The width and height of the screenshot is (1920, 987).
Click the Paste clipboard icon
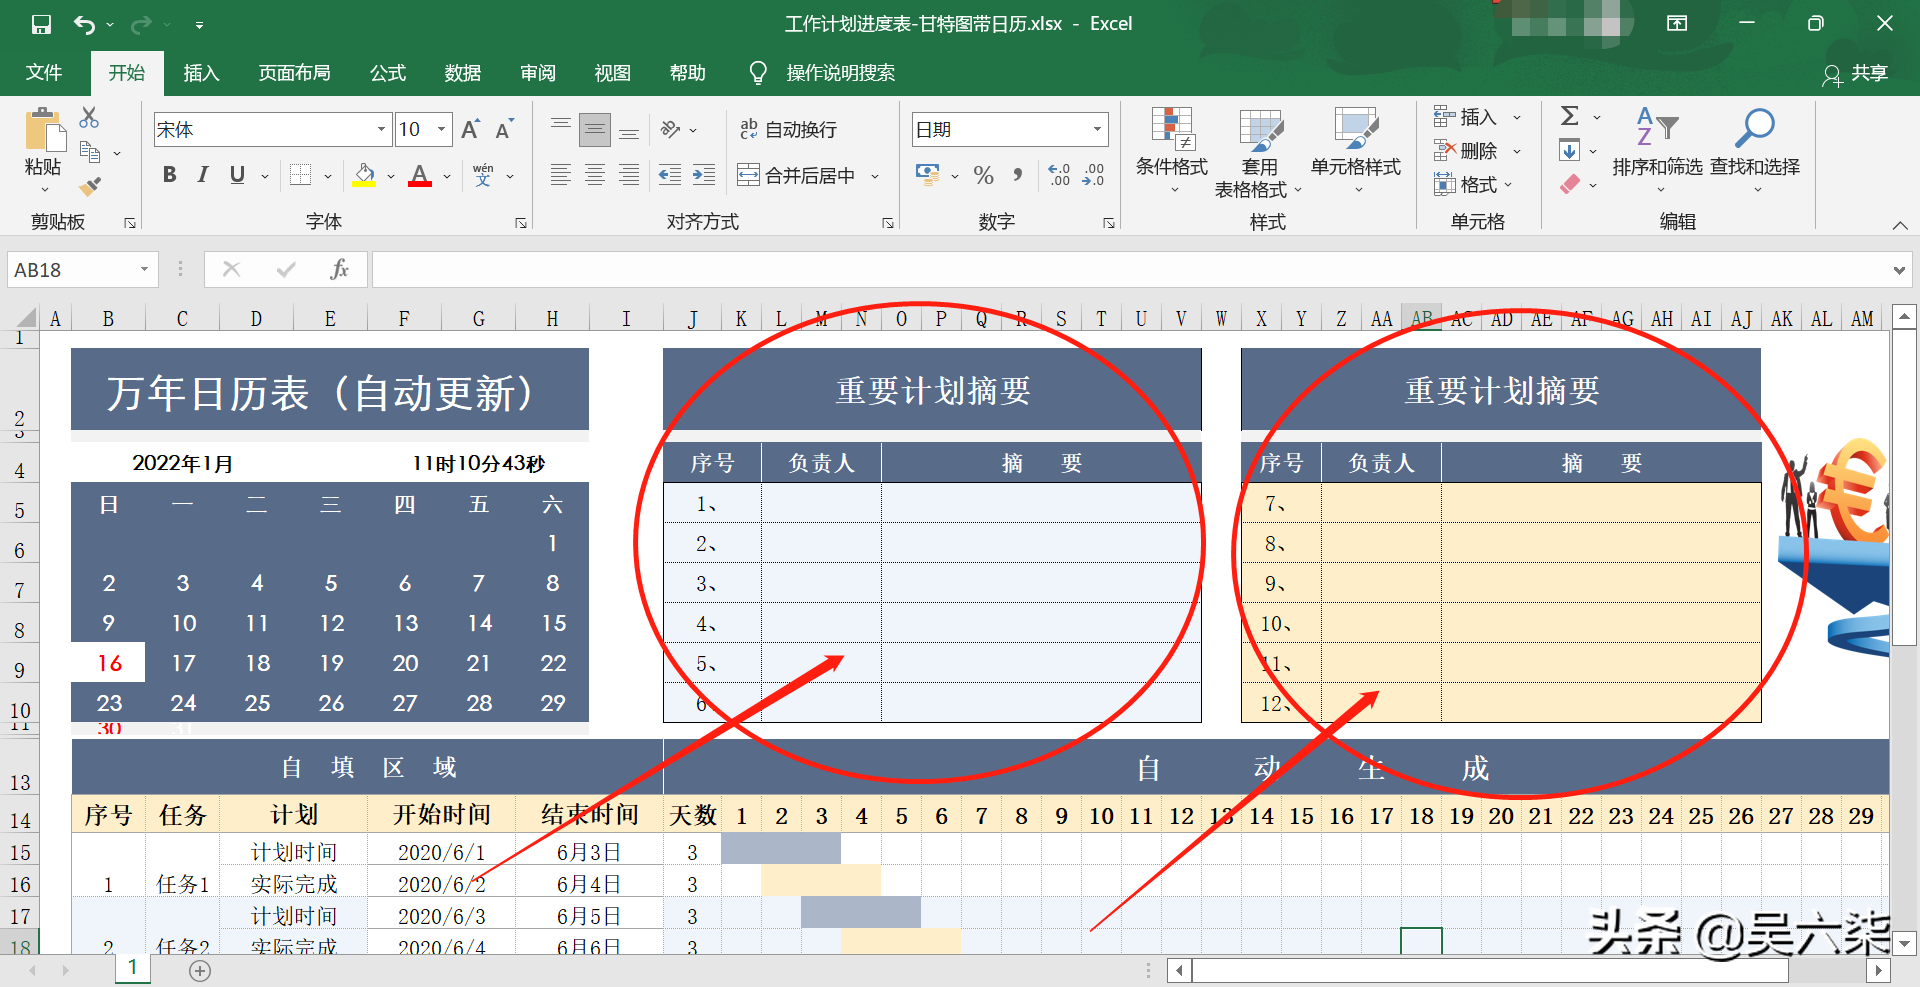point(43,130)
